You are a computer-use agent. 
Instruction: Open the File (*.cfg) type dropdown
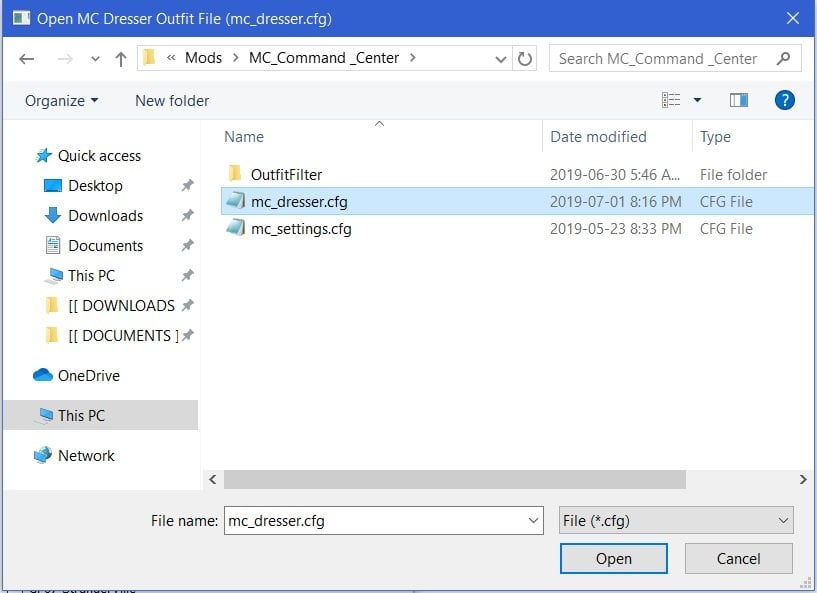click(676, 521)
